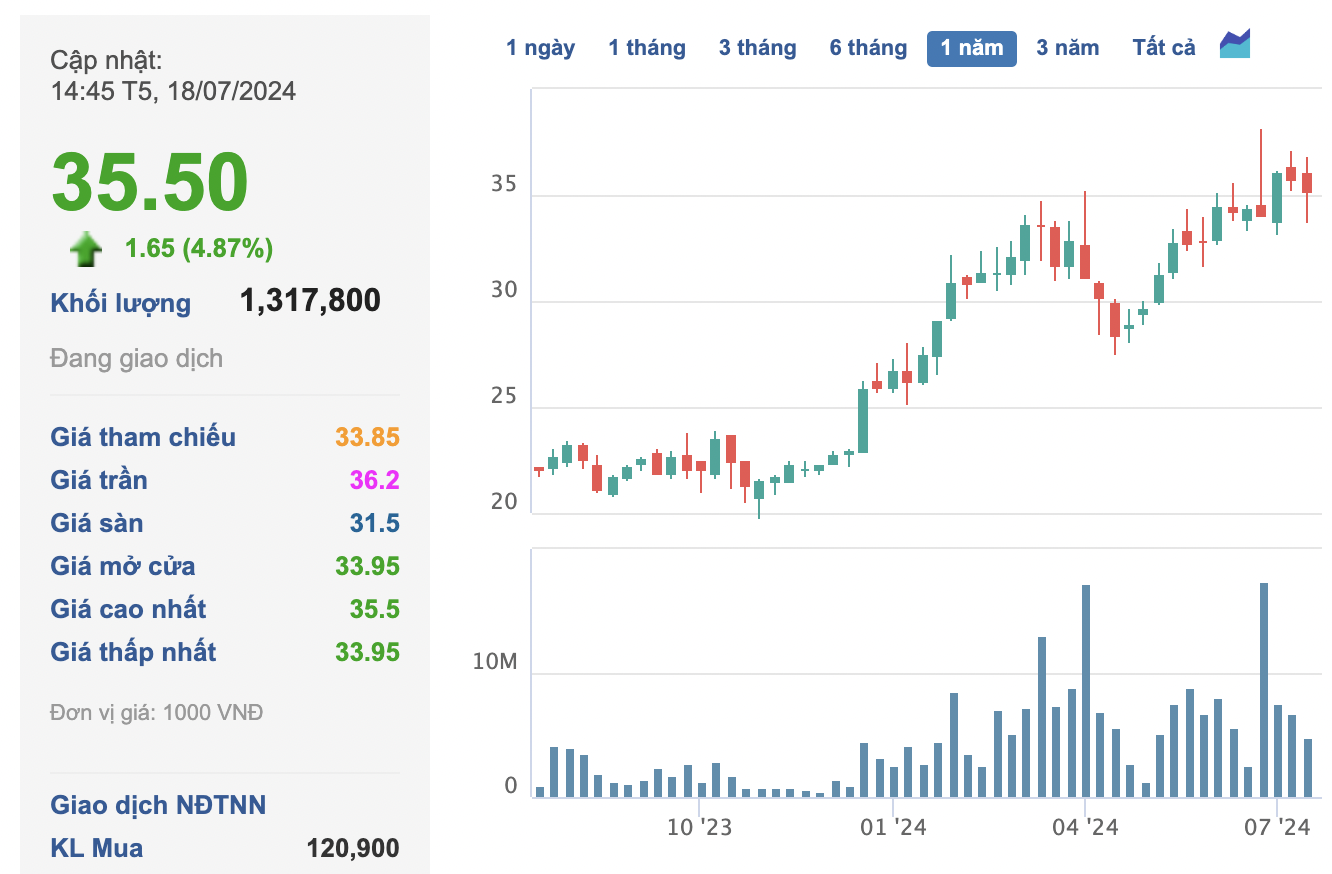Click the "Giao dịch NĐTNN" heading
Screen dimensions: 1332x874
[x=158, y=805]
